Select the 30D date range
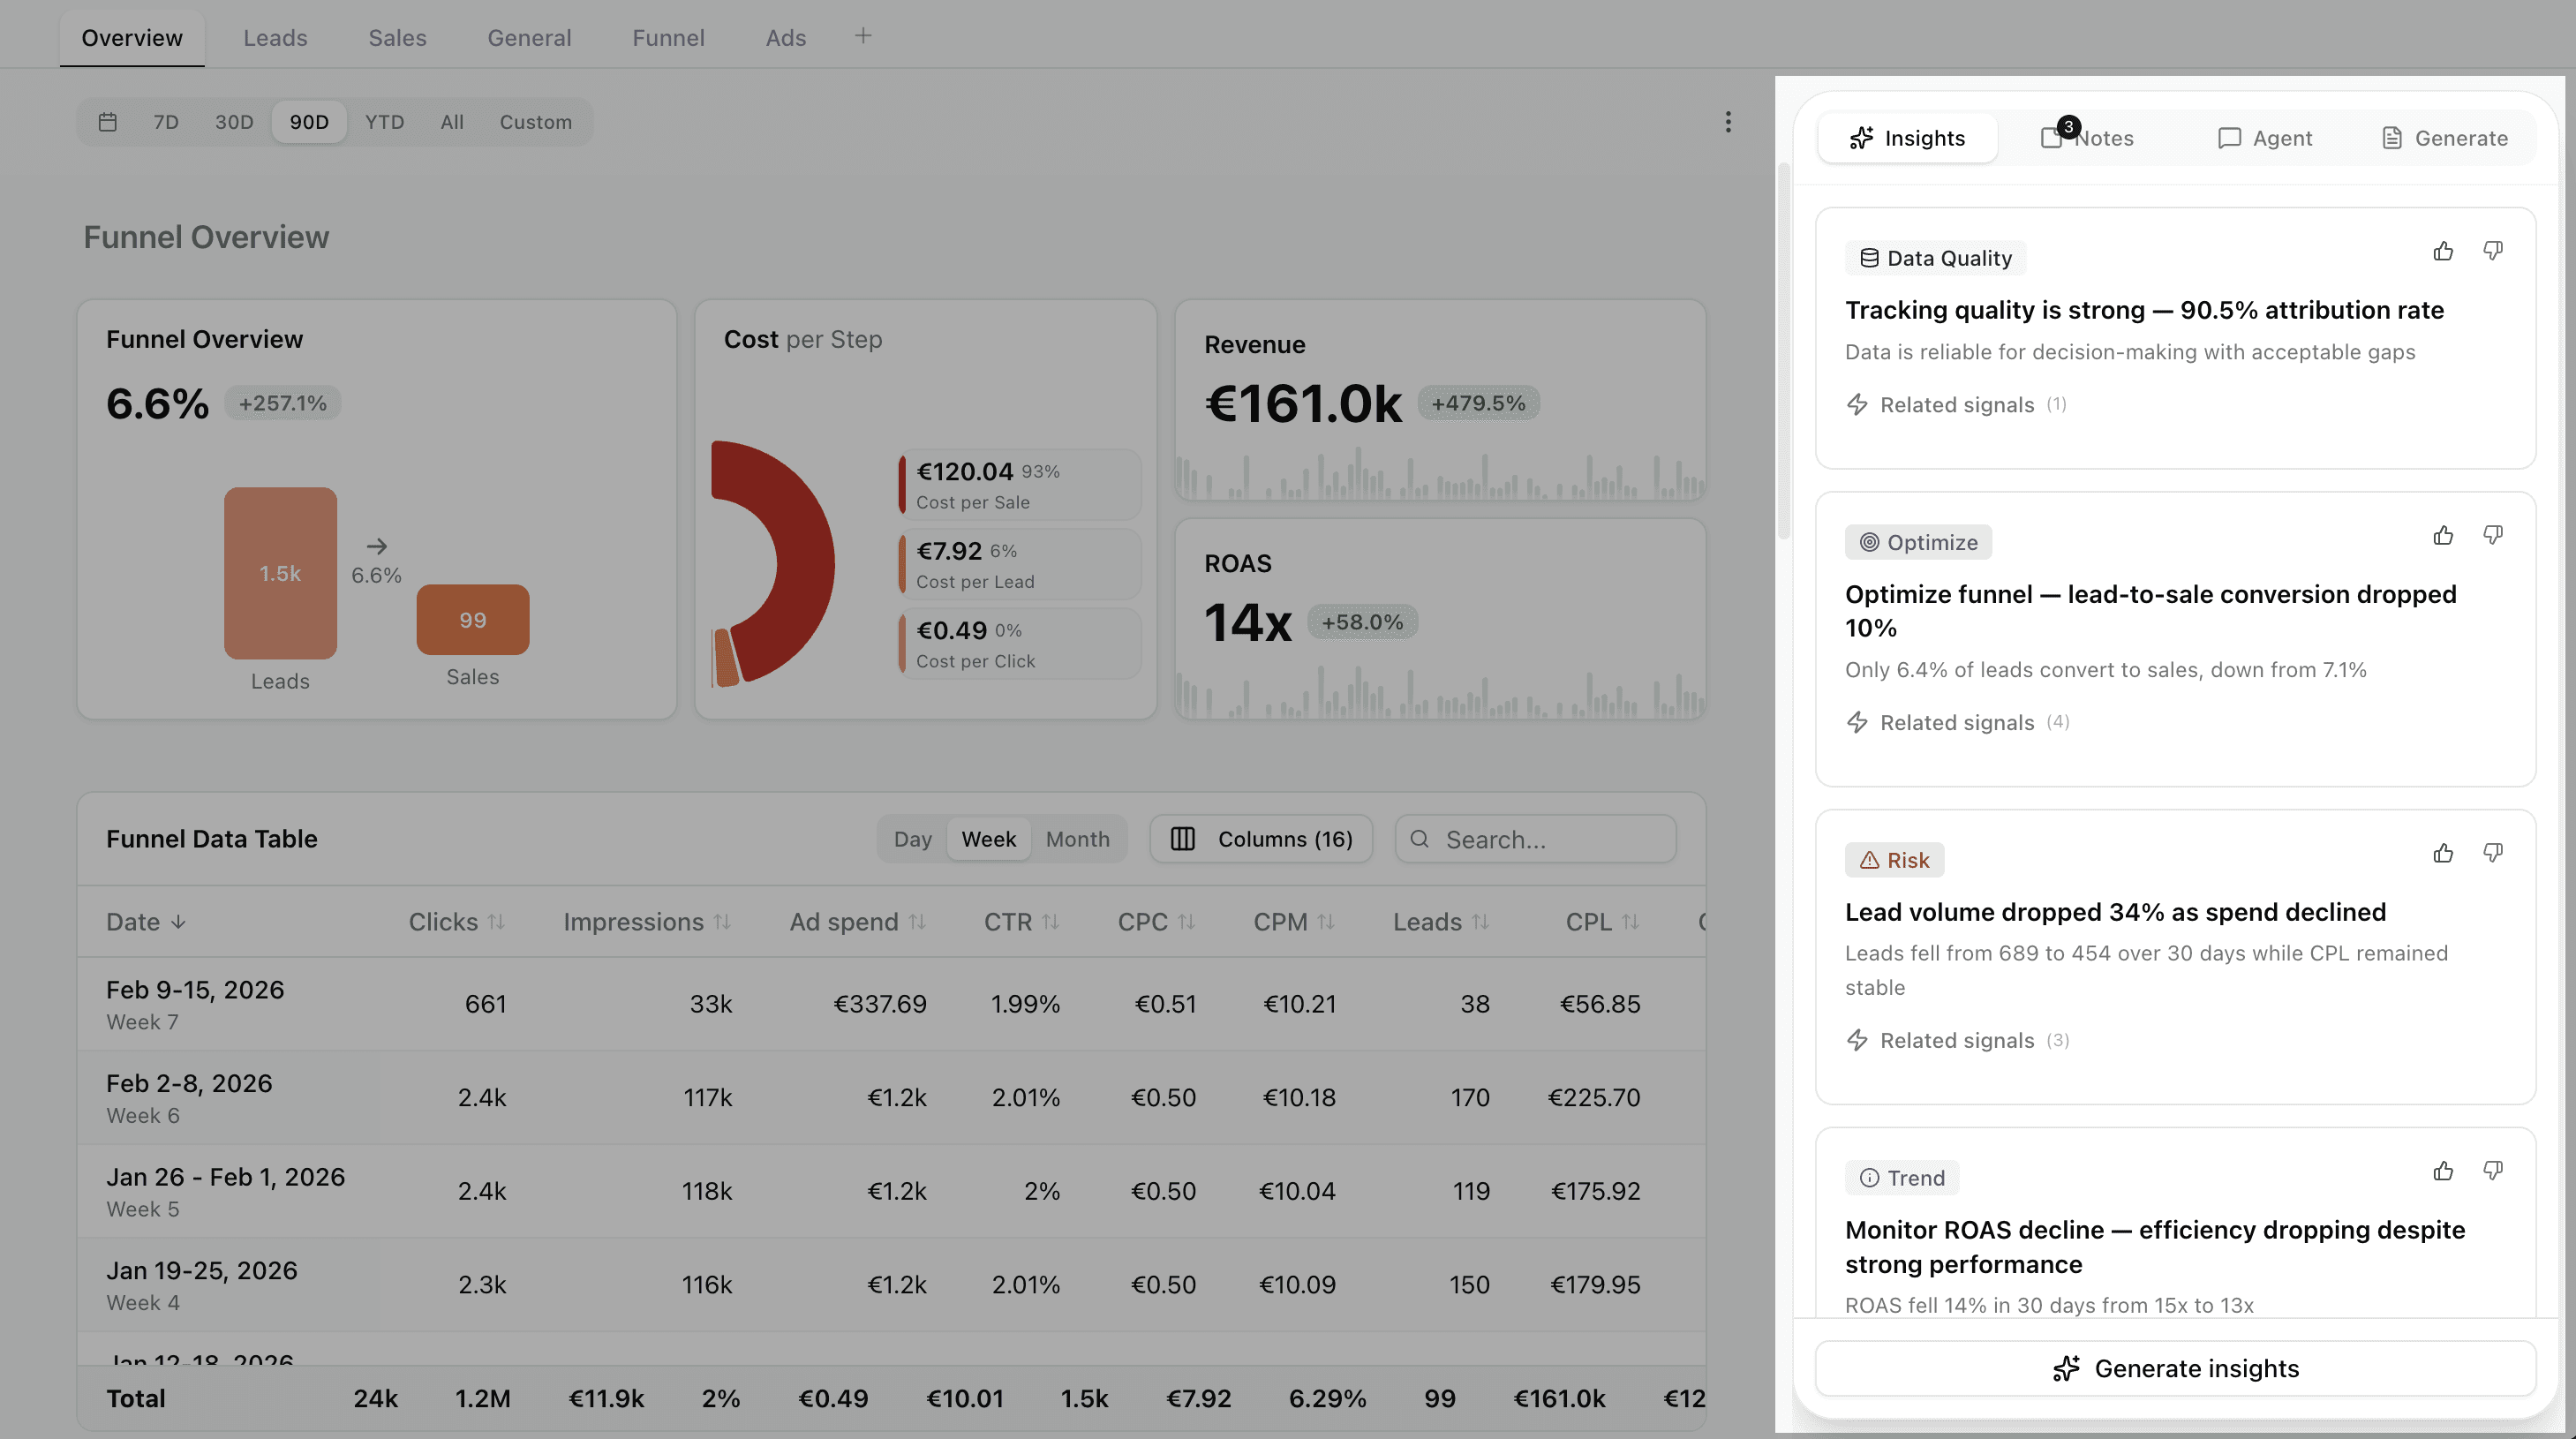Viewport: 2576px width, 1439px height. coord(234,122)
